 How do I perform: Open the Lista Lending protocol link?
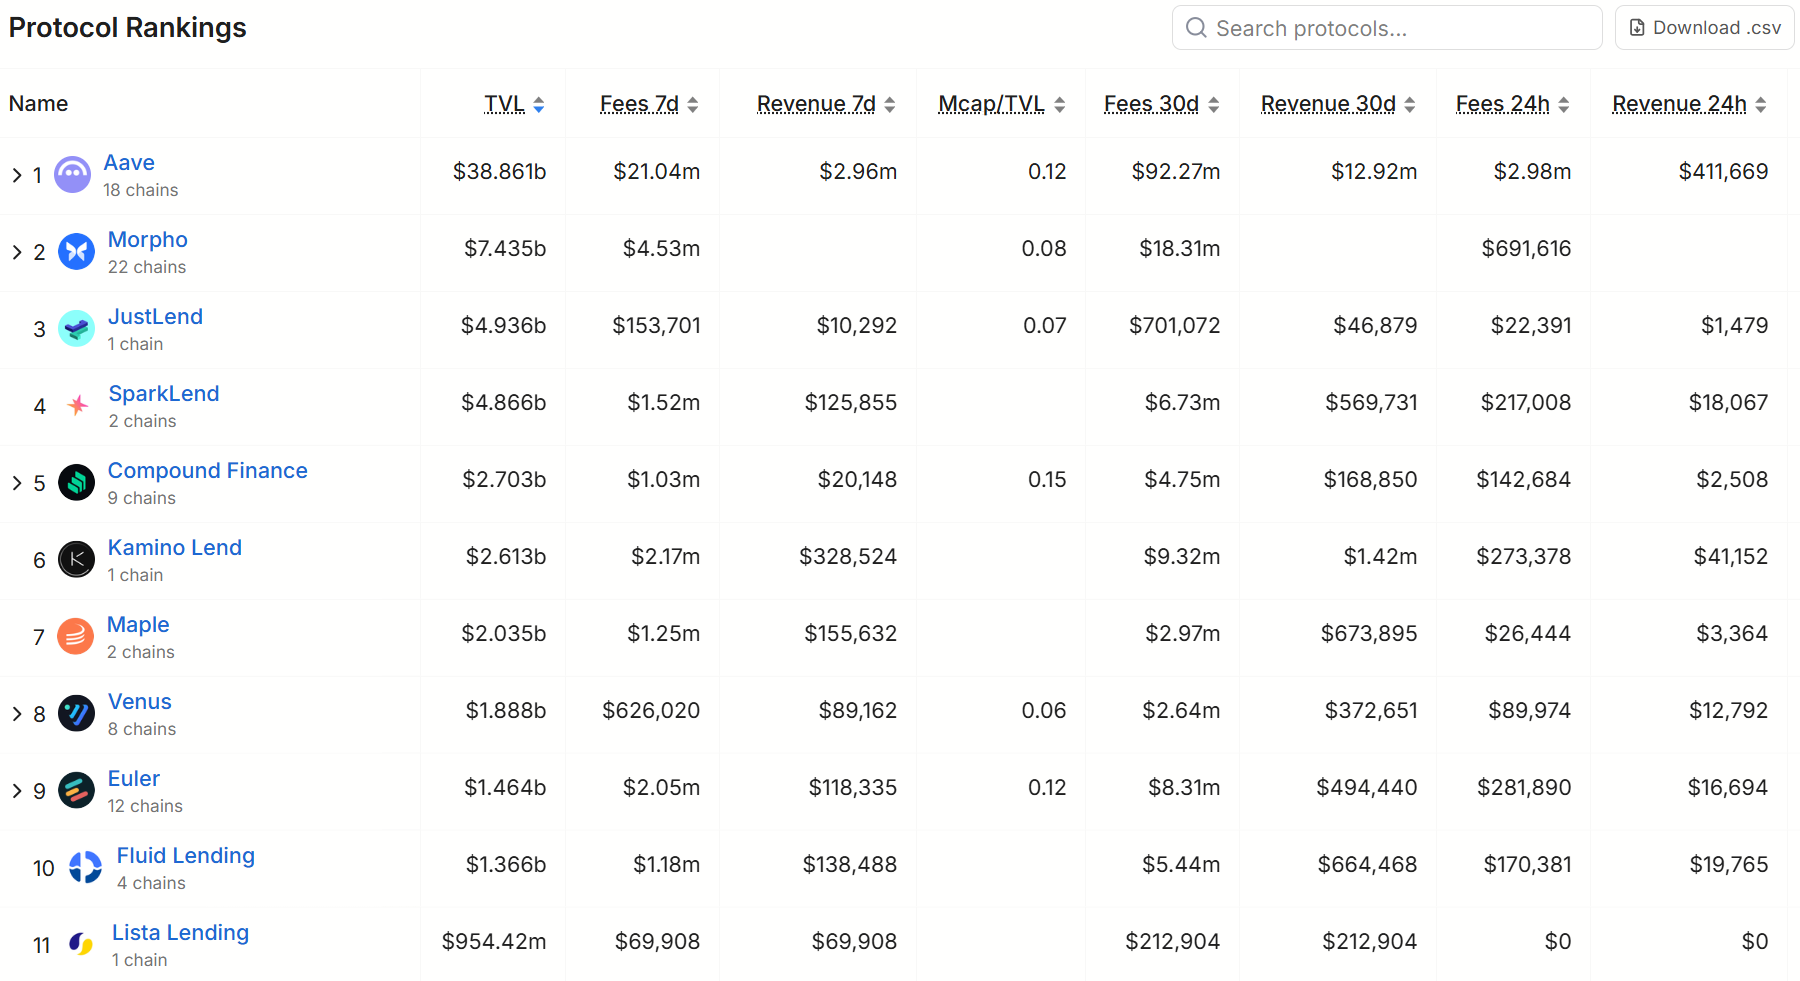point(180,933)
